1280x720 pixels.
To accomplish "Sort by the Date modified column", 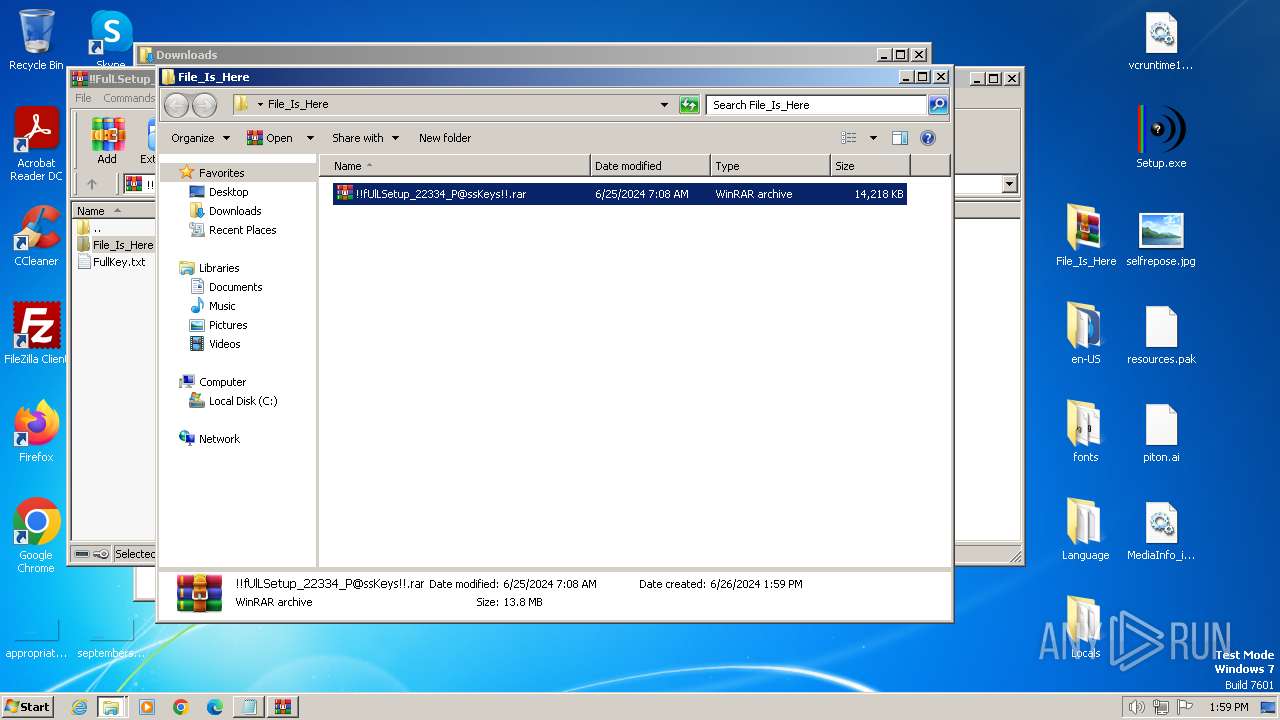I will click(x=651, y=166).
